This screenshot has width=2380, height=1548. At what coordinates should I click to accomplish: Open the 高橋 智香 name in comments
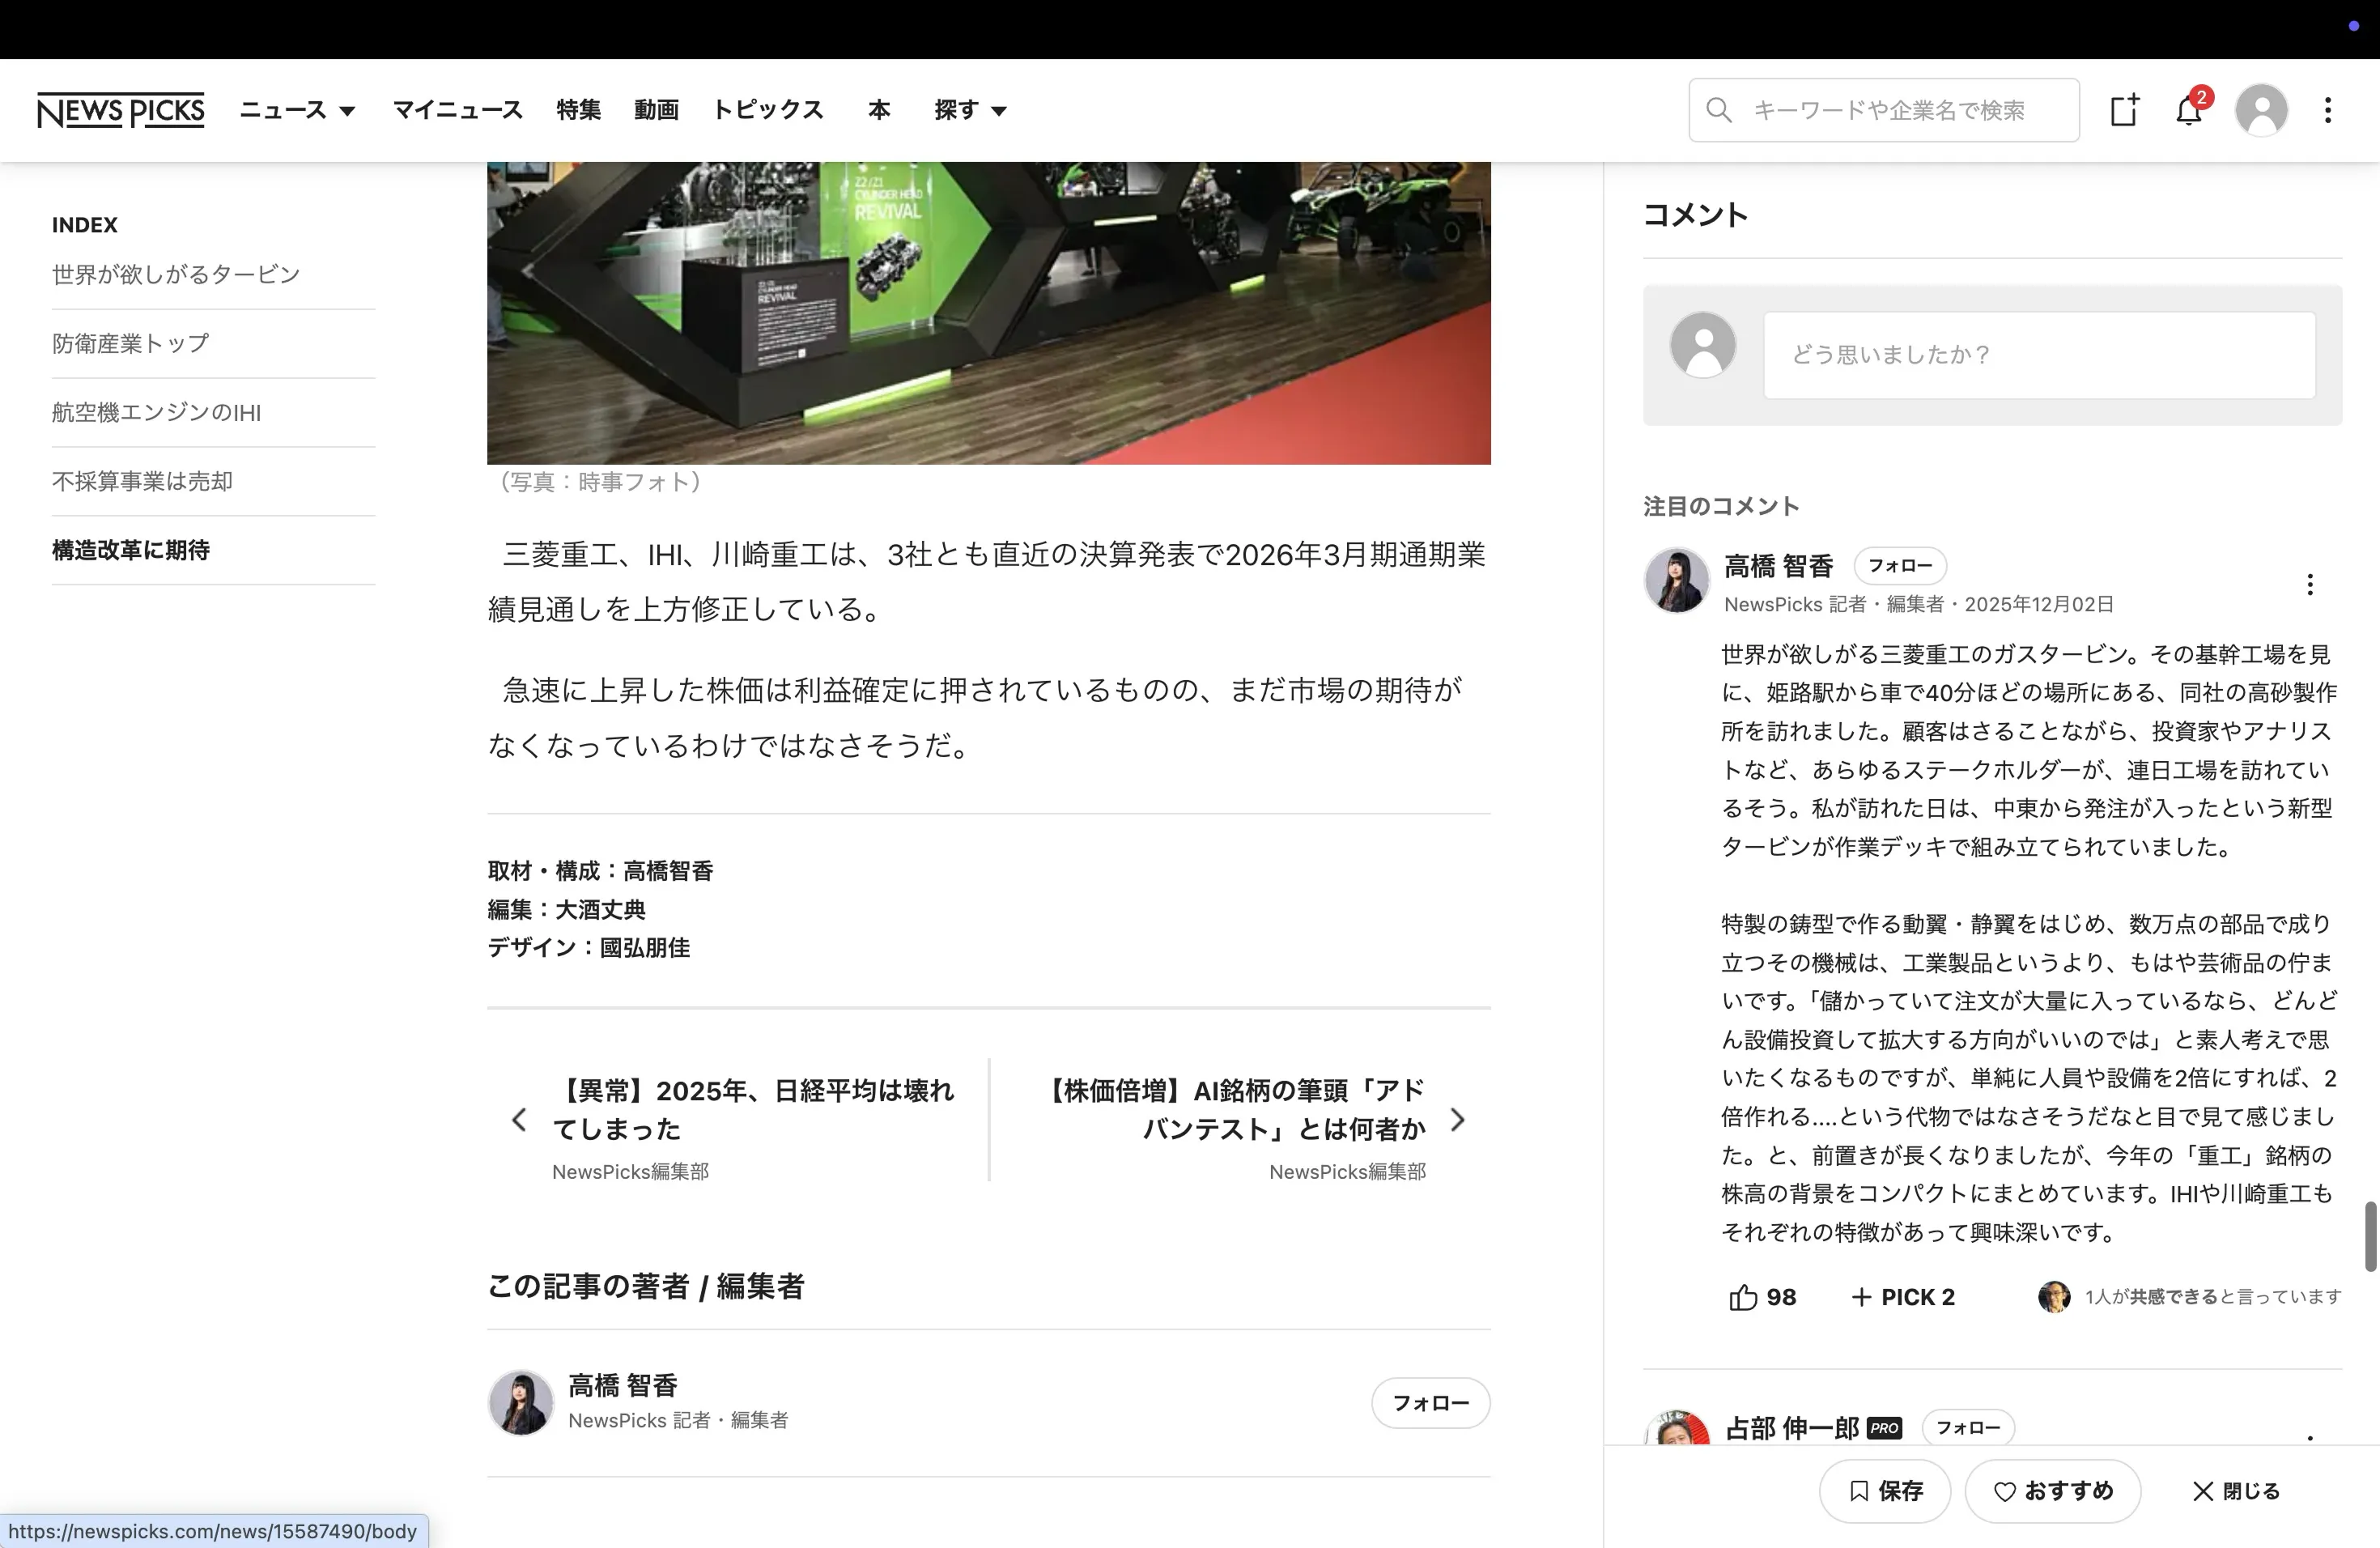[x=1778, y=566]
